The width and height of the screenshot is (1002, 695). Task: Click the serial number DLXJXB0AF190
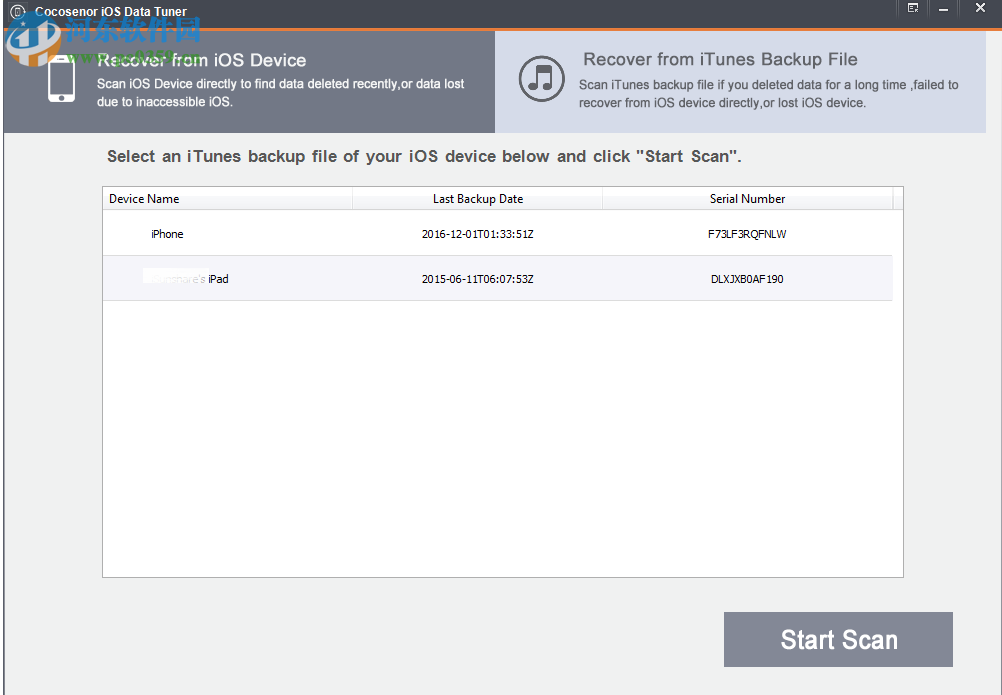[x=747, y=279]
